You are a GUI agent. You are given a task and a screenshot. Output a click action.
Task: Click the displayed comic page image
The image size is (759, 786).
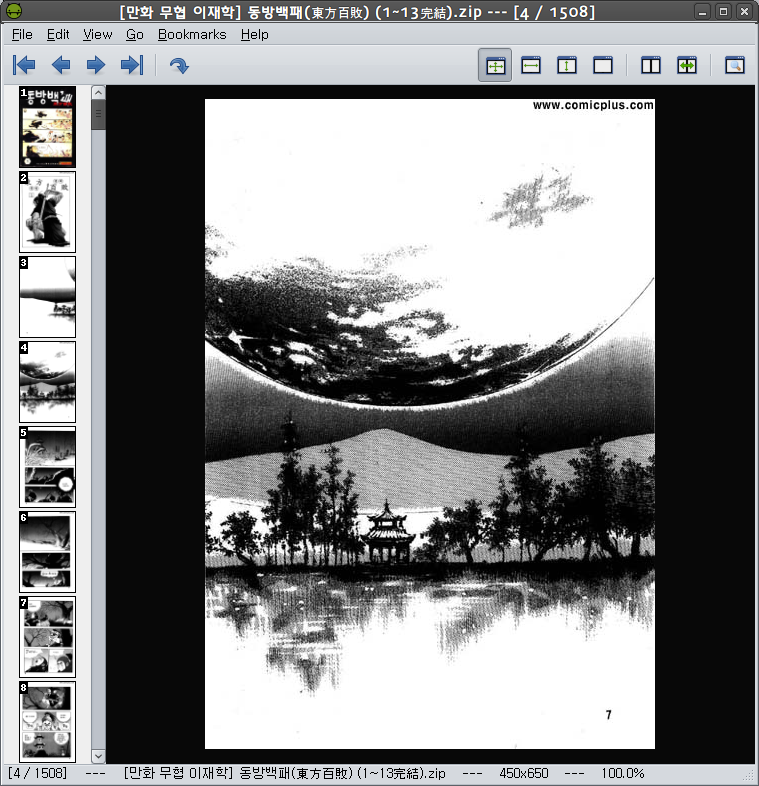coord(430,424)
